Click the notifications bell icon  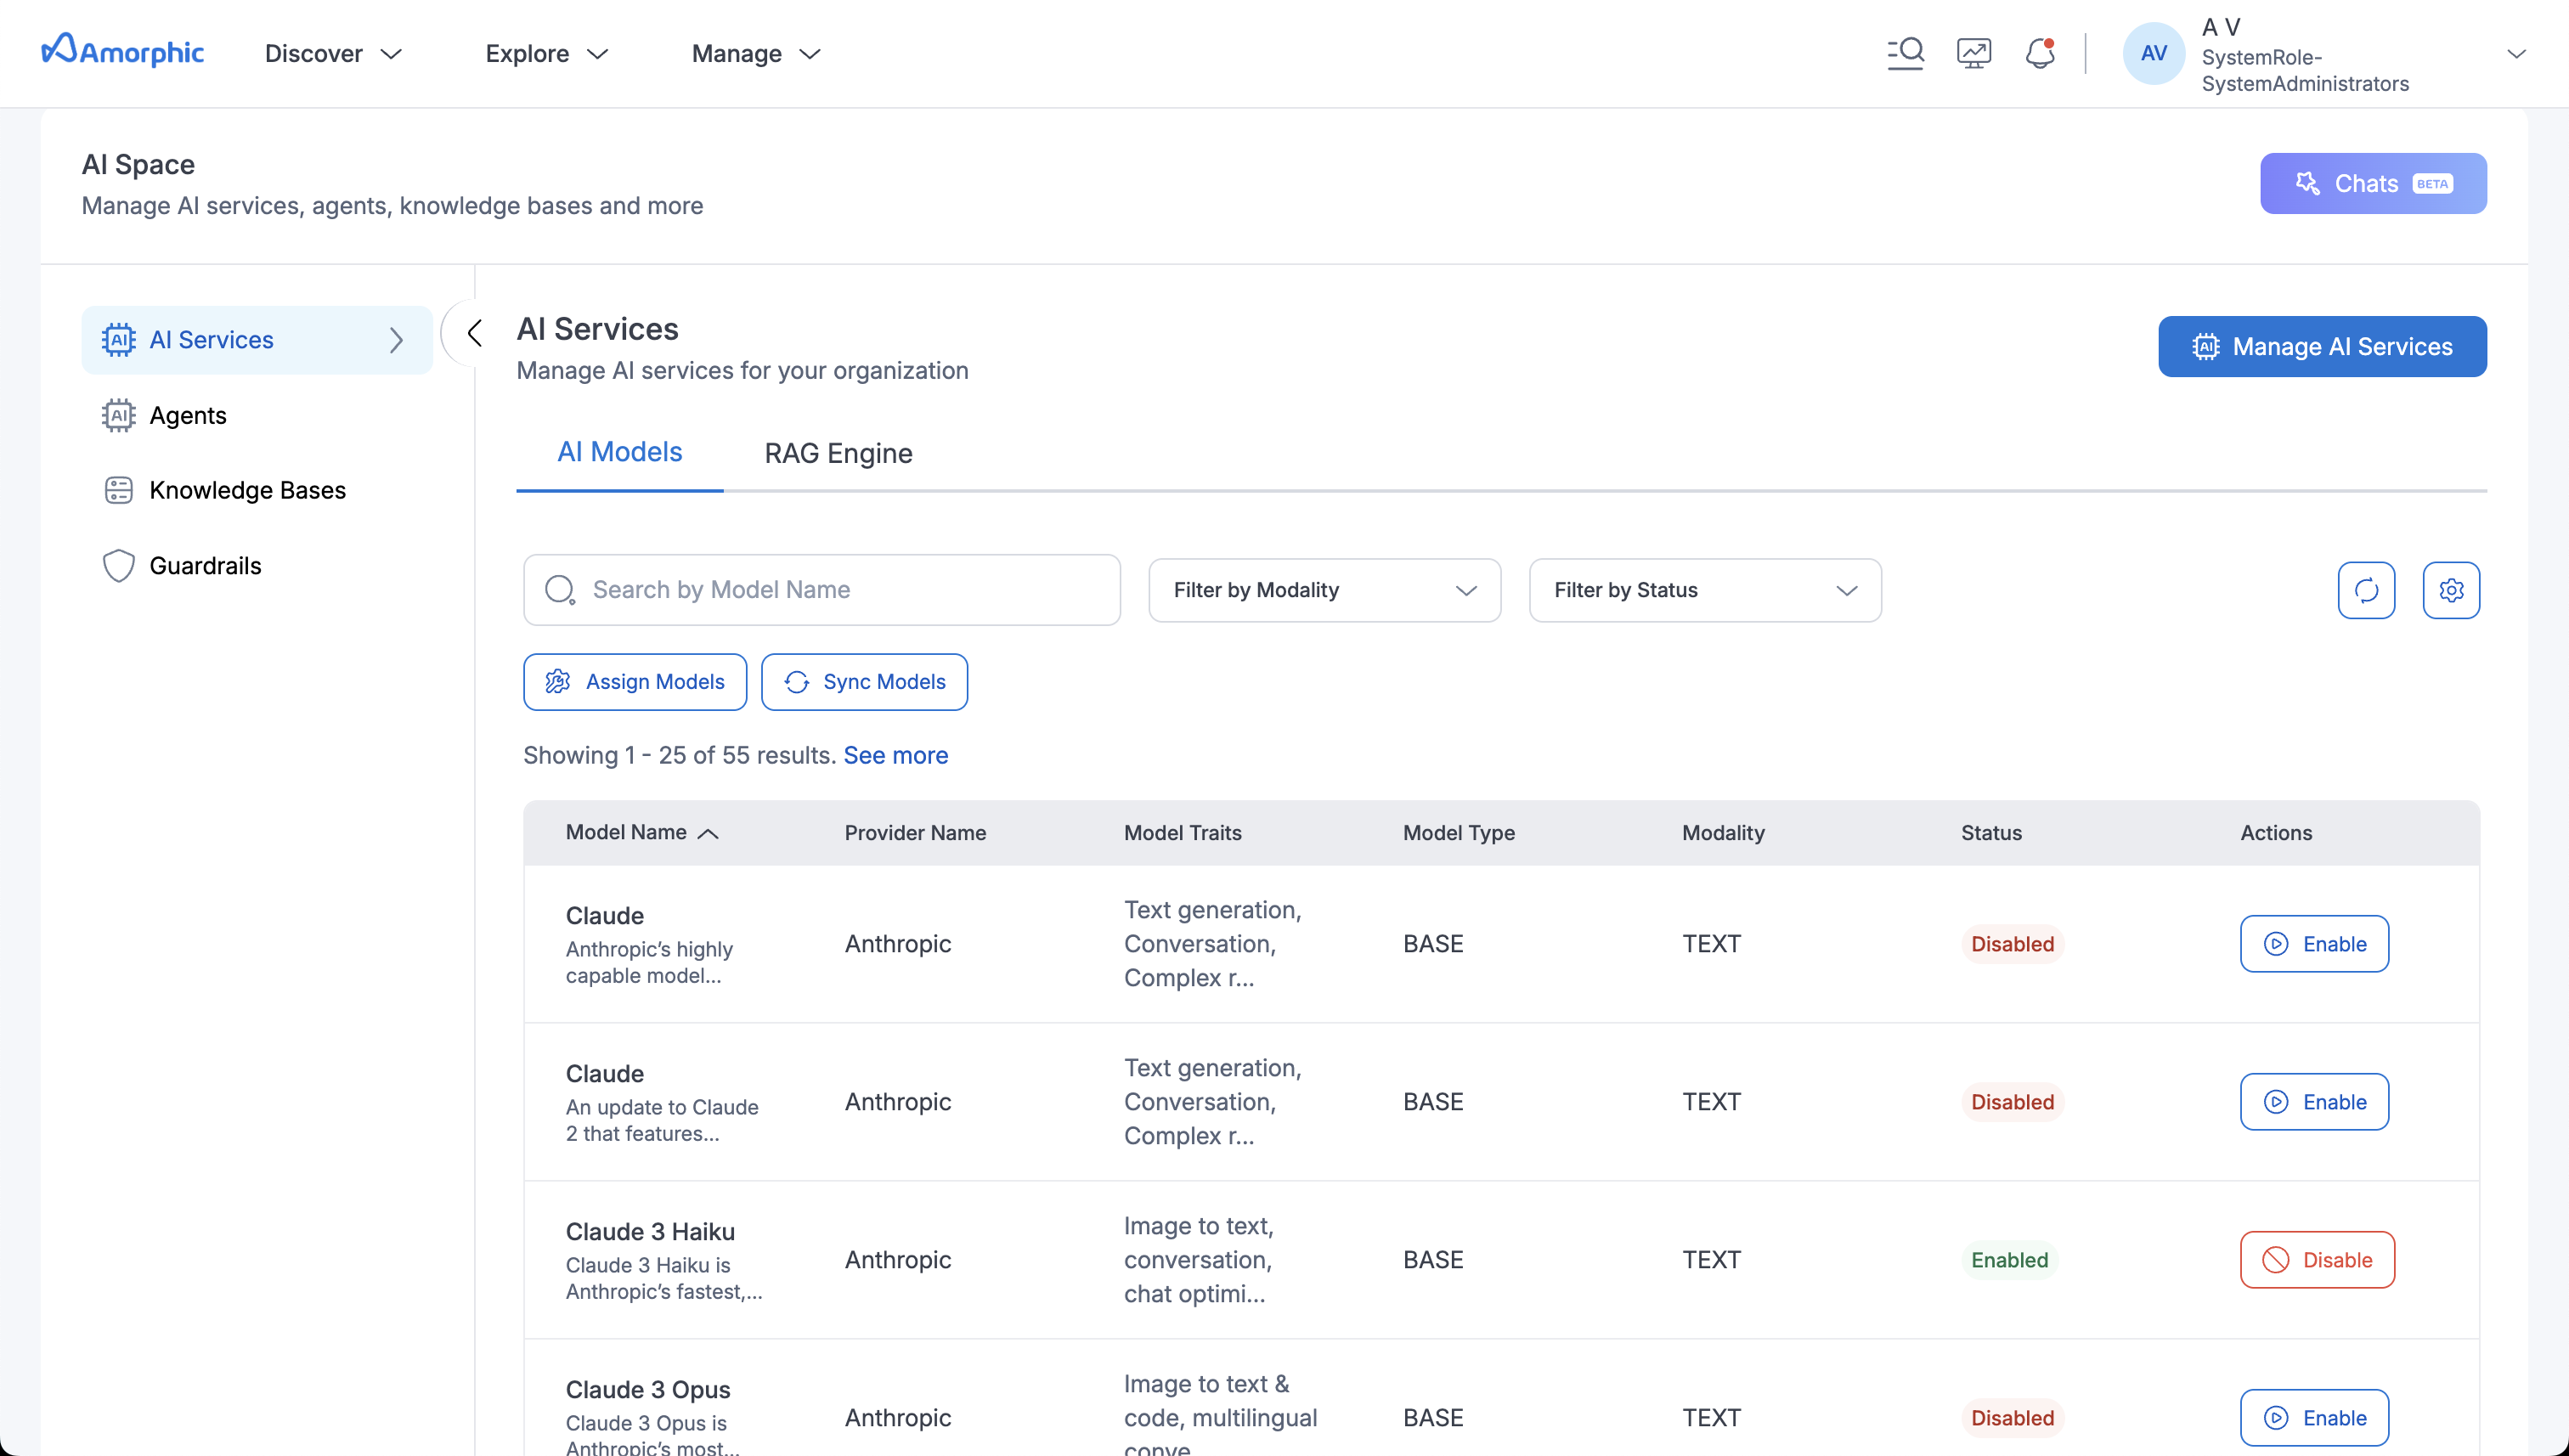(x=2039, y=53)
